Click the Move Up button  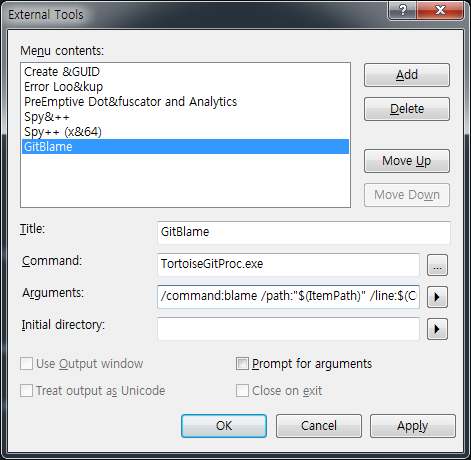coord(407,161)
